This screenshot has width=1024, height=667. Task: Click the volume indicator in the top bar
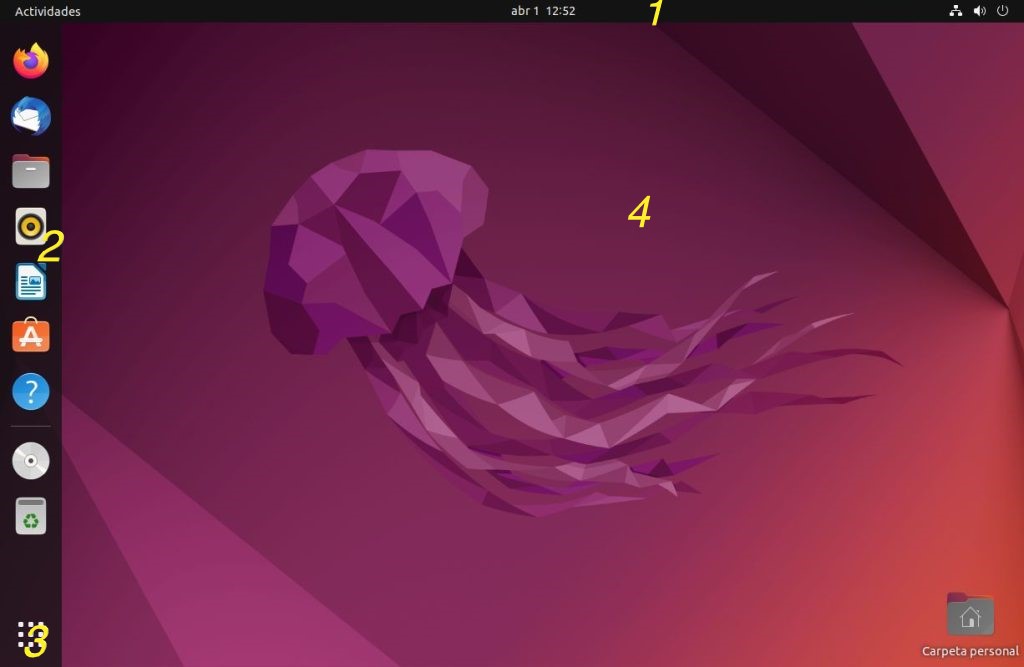point(978,11)
